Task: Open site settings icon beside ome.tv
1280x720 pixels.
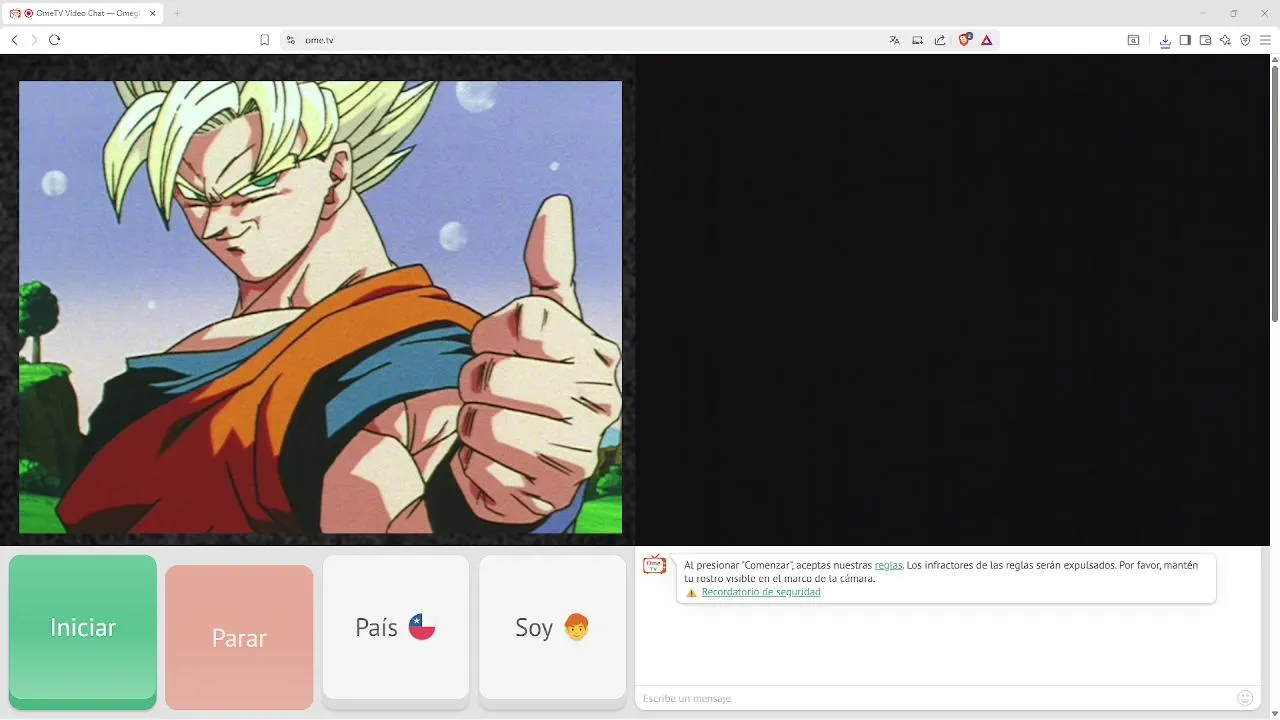Action: point(290,40)
